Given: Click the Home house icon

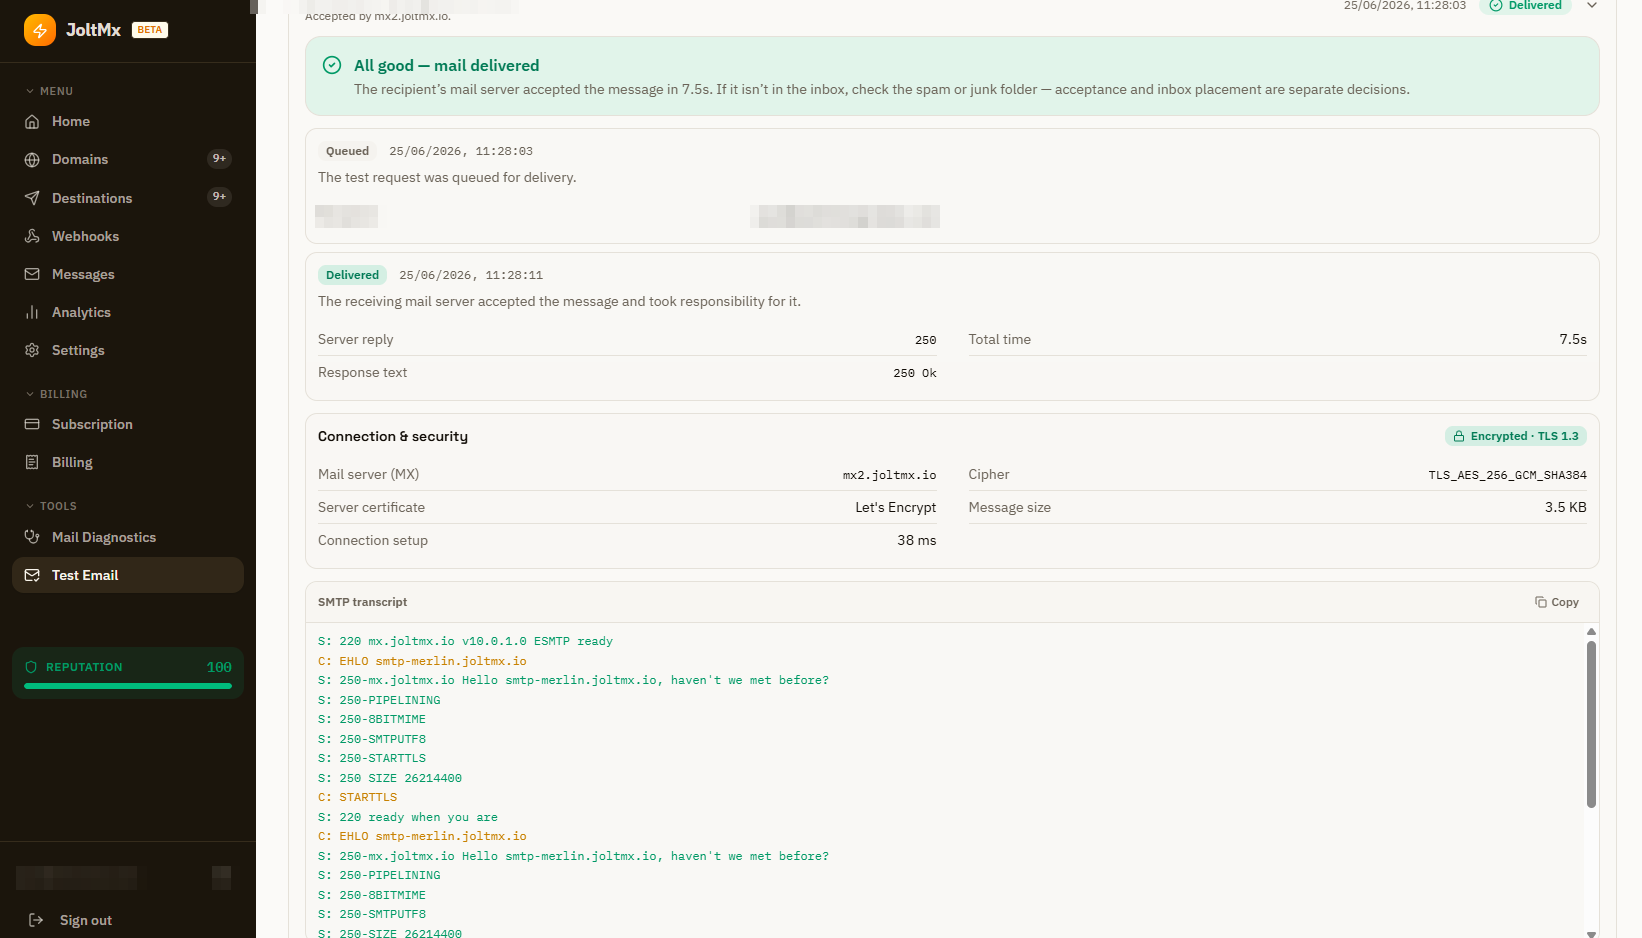Looking at the screenshot, I should click(32, 121).
